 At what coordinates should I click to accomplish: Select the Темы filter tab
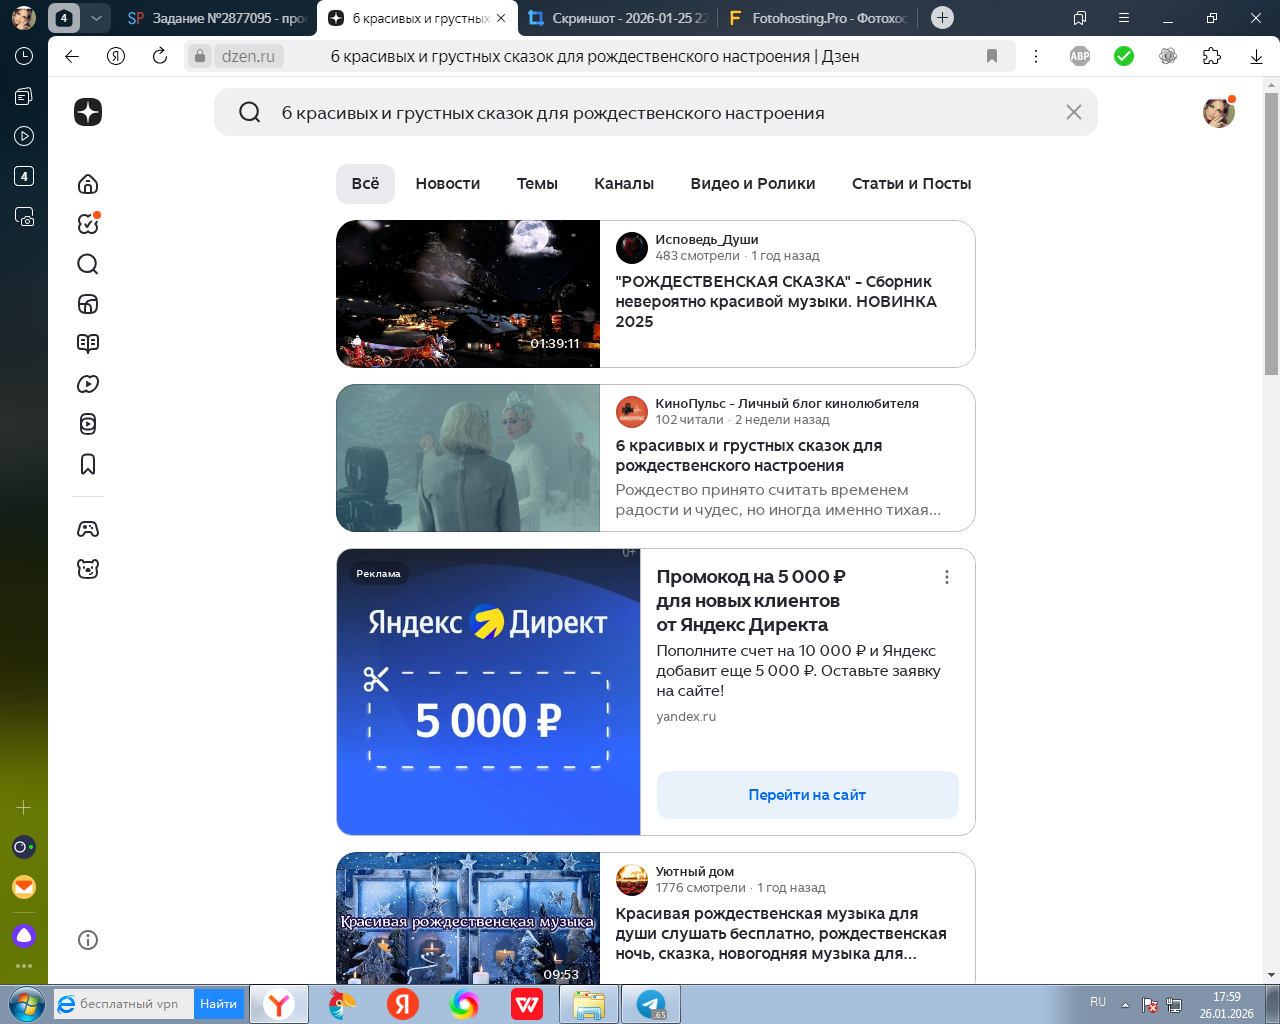[537, 184]
